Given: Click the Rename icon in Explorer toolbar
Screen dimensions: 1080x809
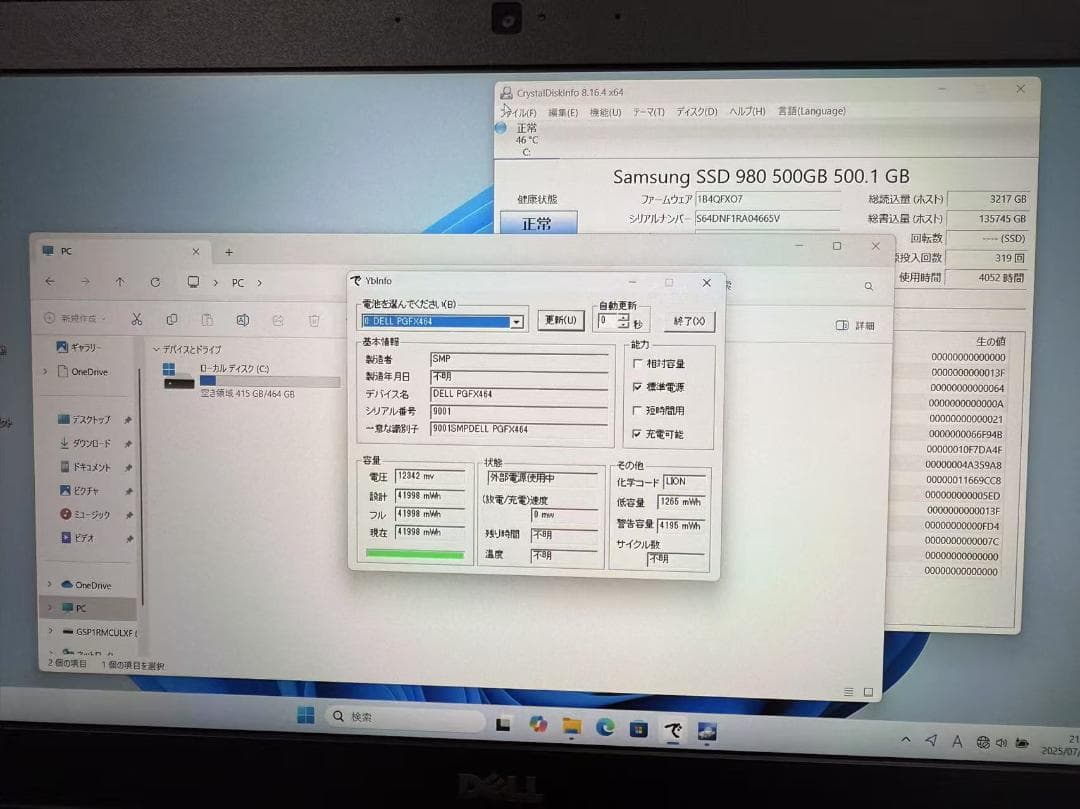Looking at the screenshot, I should (x=242, y=319).
